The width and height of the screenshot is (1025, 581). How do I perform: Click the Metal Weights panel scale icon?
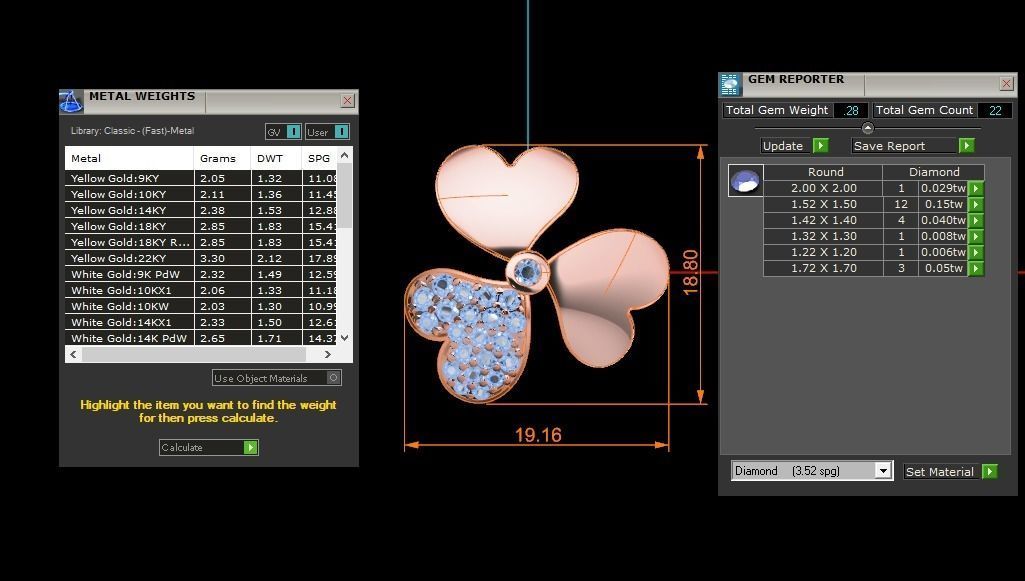(71, 101)
